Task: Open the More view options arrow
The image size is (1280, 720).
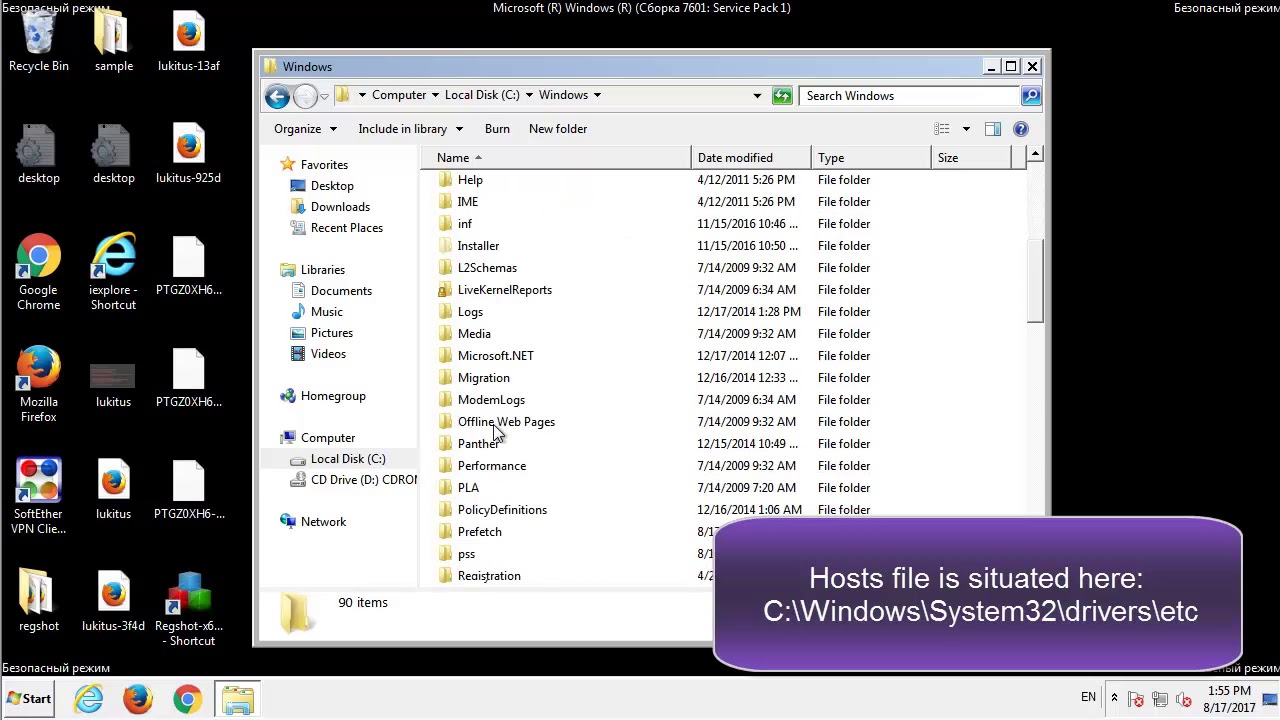Action: coord(966,129)
